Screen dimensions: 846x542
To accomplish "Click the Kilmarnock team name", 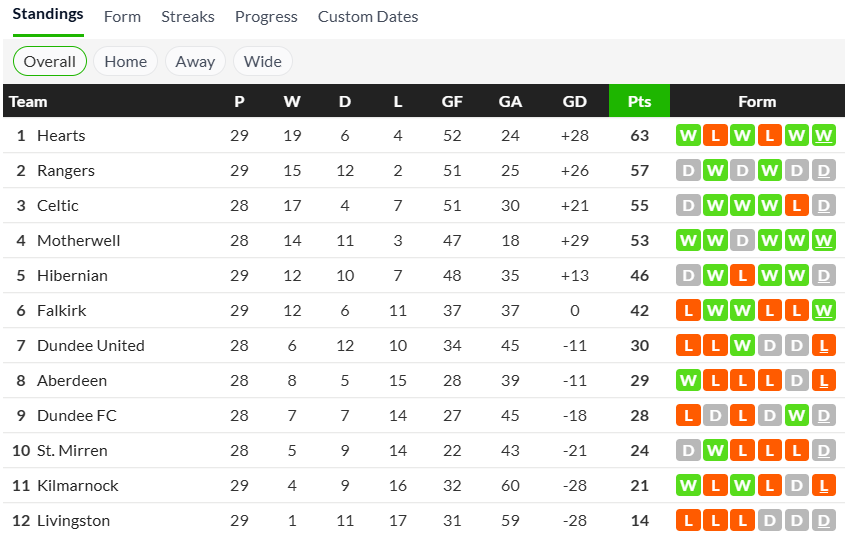I will (78, 486).
